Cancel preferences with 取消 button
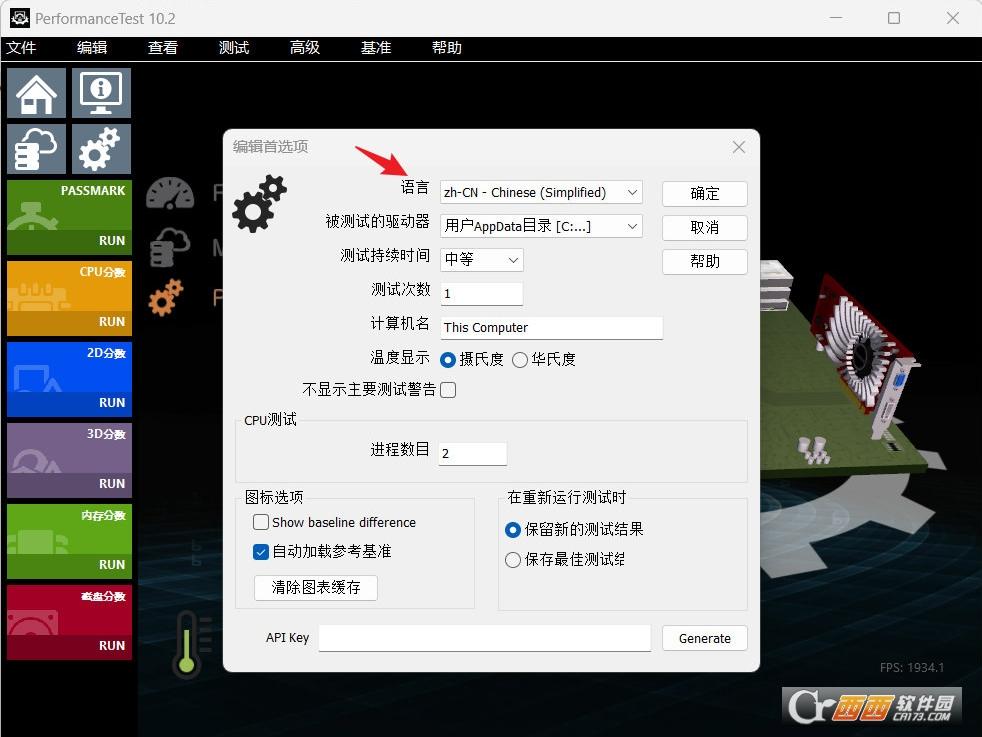This screenshot has height=737, width=982. coord(705,227)
